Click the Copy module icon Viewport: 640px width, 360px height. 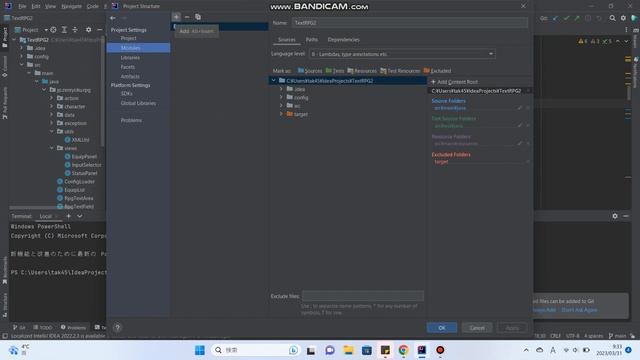(198, 17)
